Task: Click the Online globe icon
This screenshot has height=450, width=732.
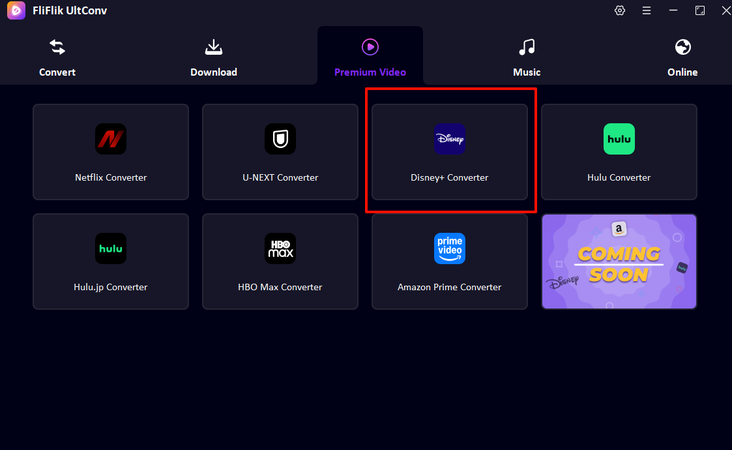Action: click(683, 47)
